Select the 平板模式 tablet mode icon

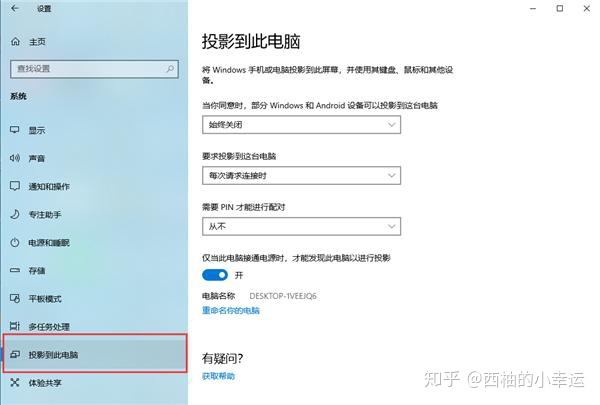[x=15, y=299]
